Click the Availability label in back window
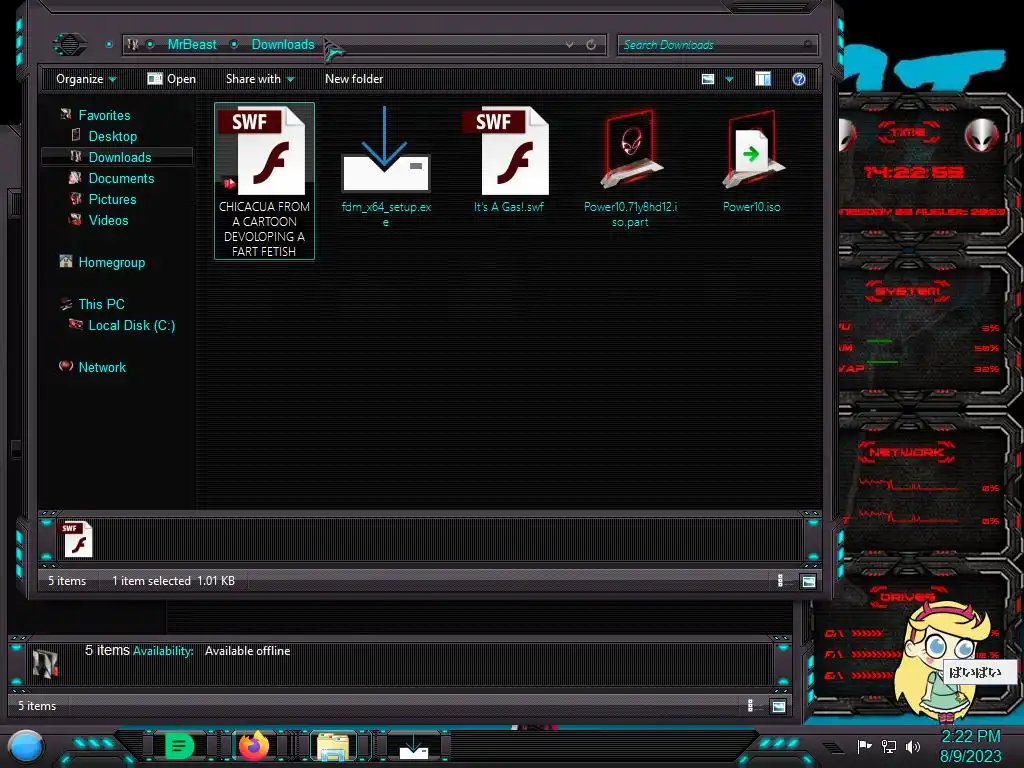The width and height of the screenshot is (1024, 768). (163, 651)
